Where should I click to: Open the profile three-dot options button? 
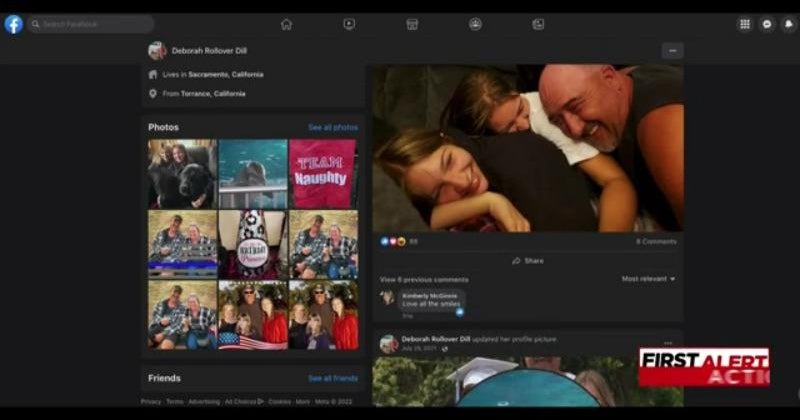click(672, 51)
